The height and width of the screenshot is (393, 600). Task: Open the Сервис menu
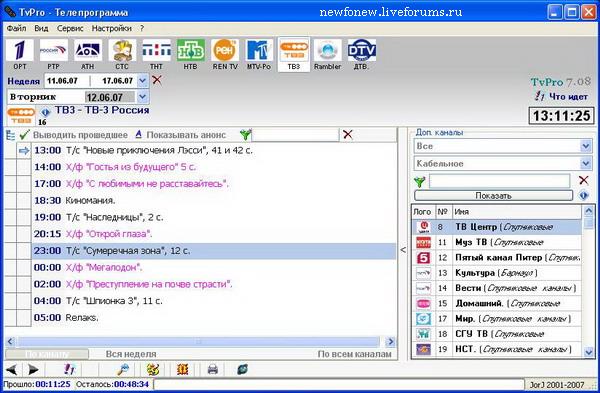[70, 28]
